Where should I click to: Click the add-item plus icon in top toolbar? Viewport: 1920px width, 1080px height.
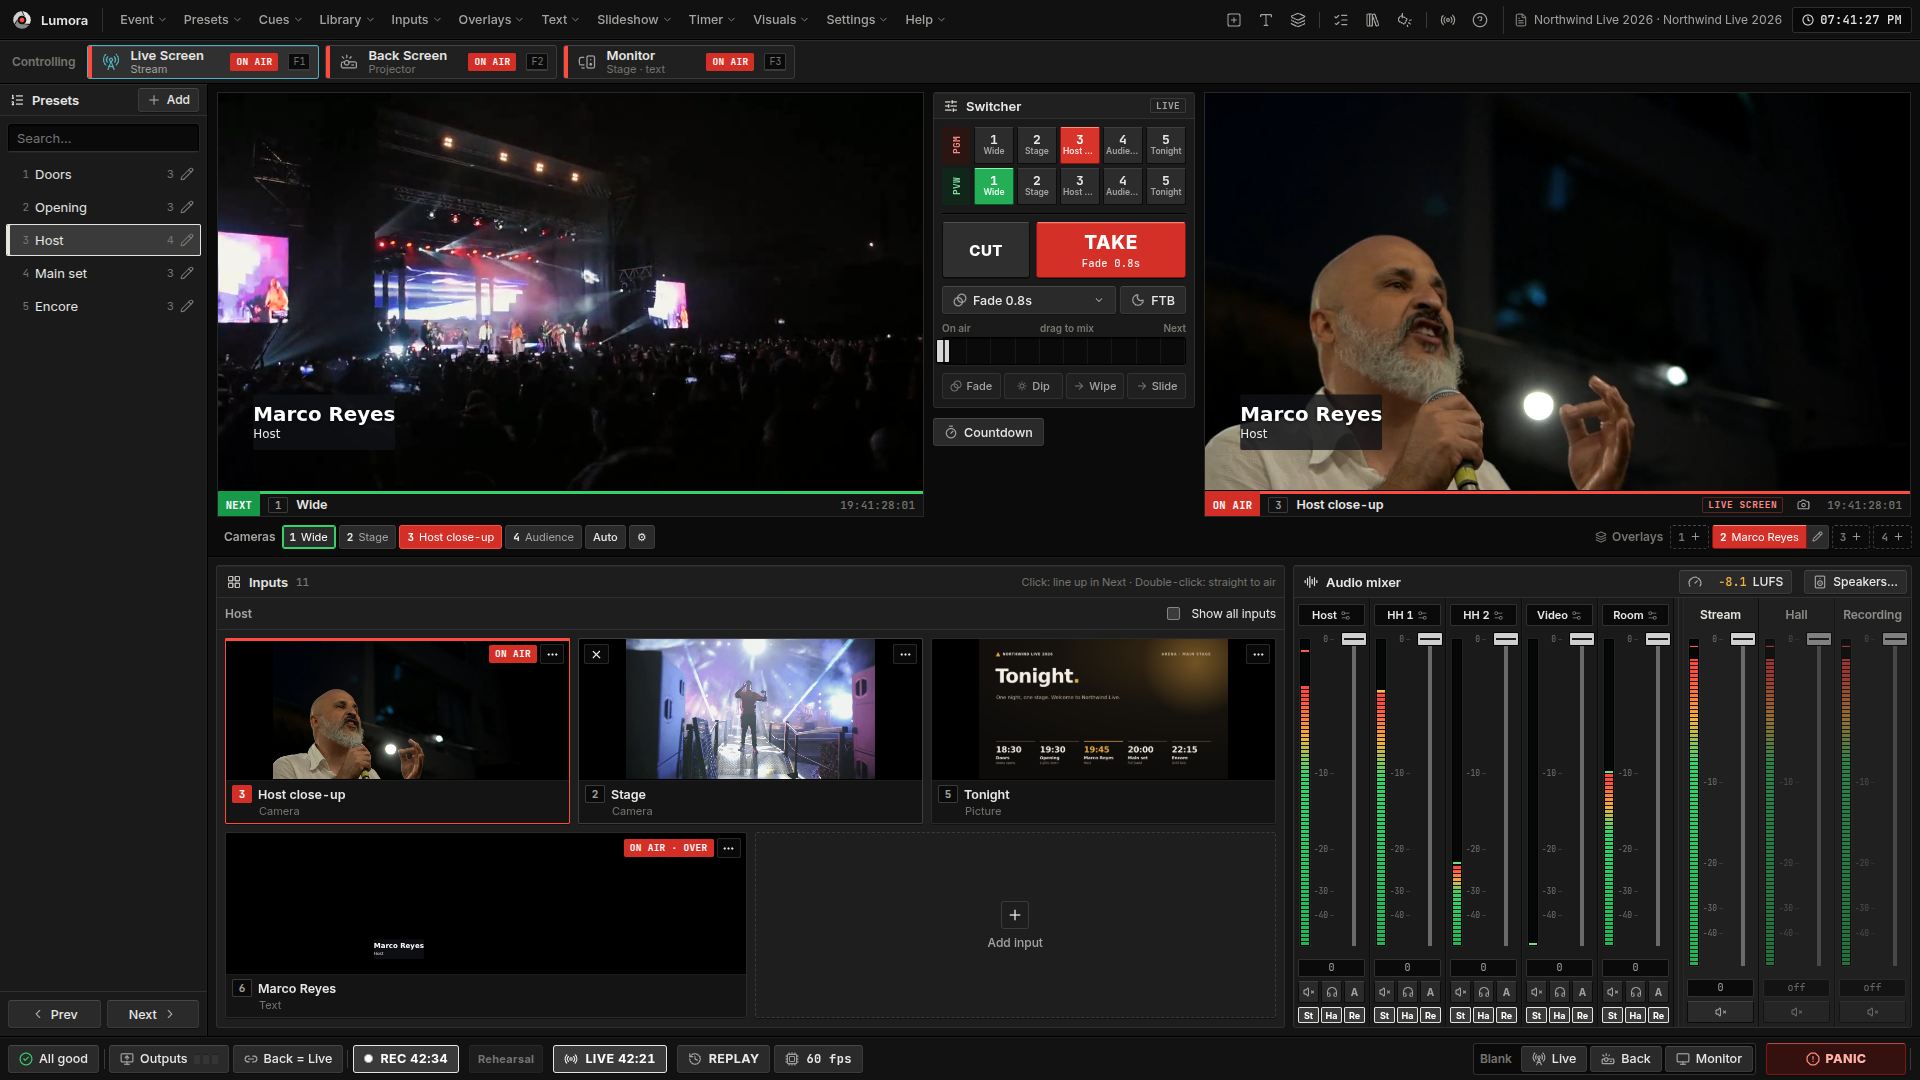click(x=1234, y=20)
